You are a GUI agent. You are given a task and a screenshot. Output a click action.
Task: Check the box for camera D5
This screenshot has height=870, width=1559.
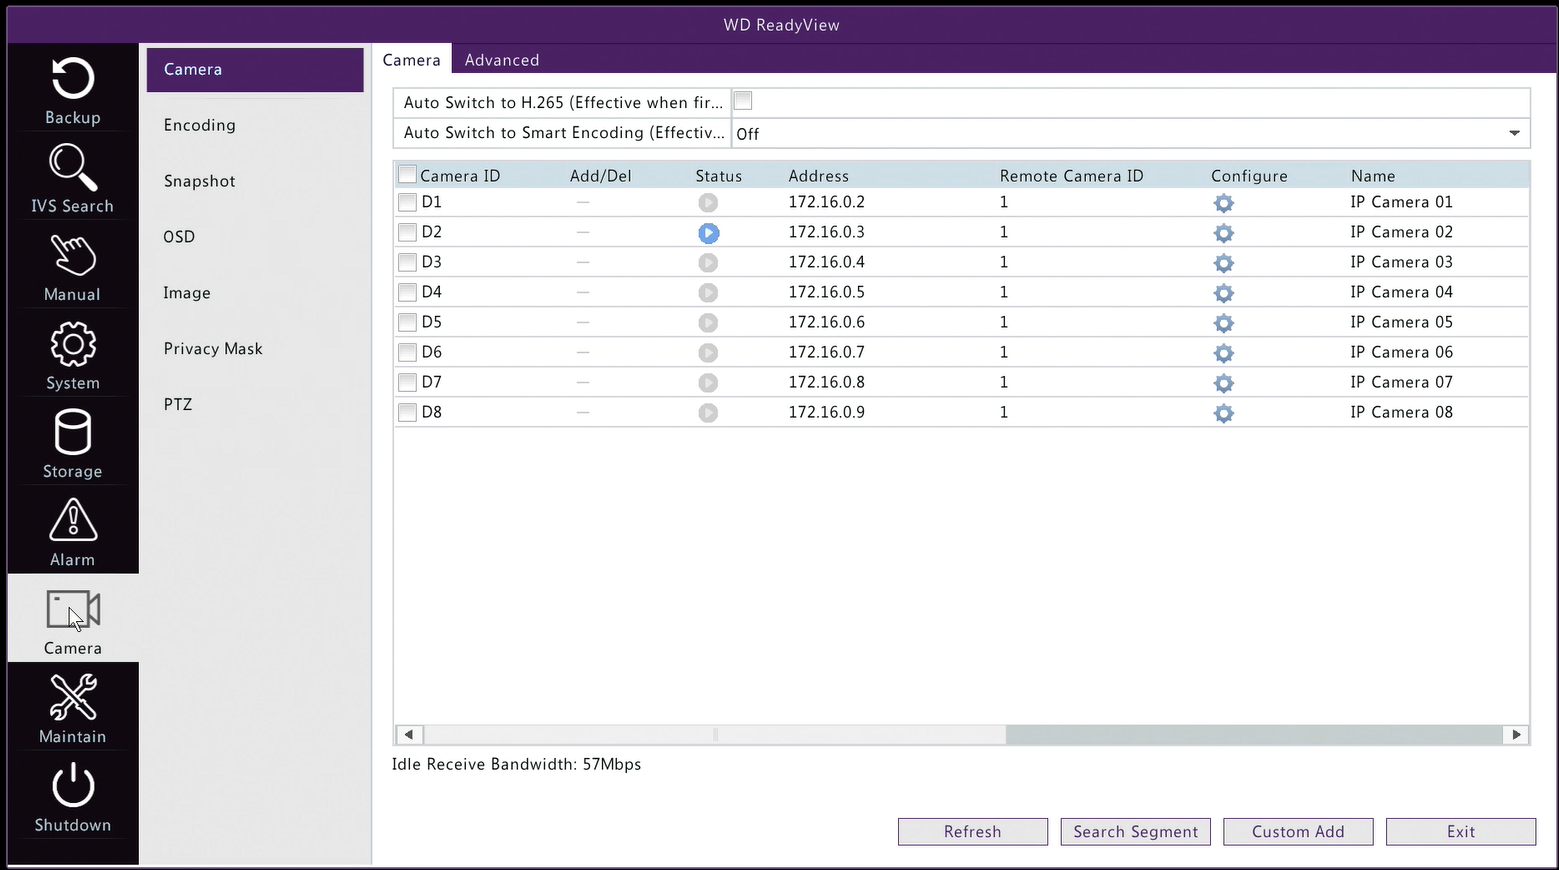coord(407,322)
